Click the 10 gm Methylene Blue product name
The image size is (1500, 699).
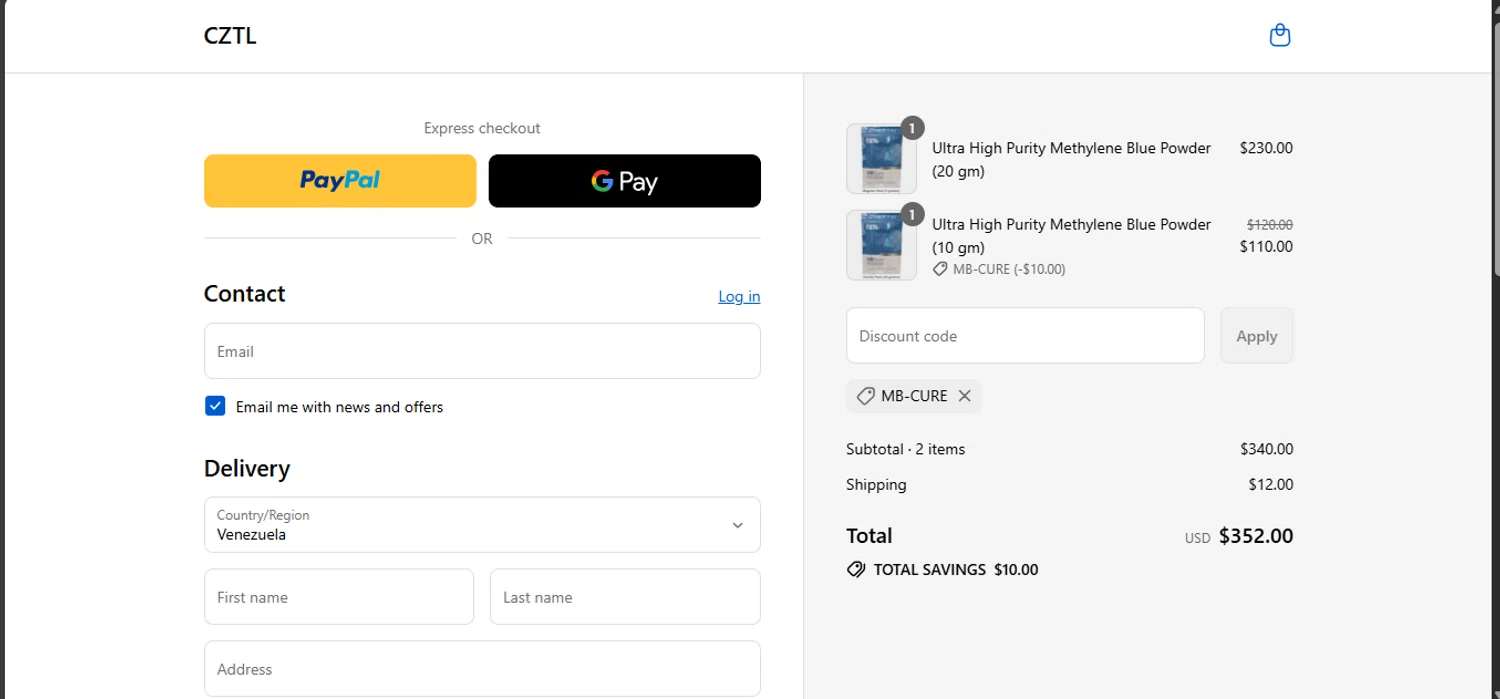pyautogui.click(x=1071, y=236)
